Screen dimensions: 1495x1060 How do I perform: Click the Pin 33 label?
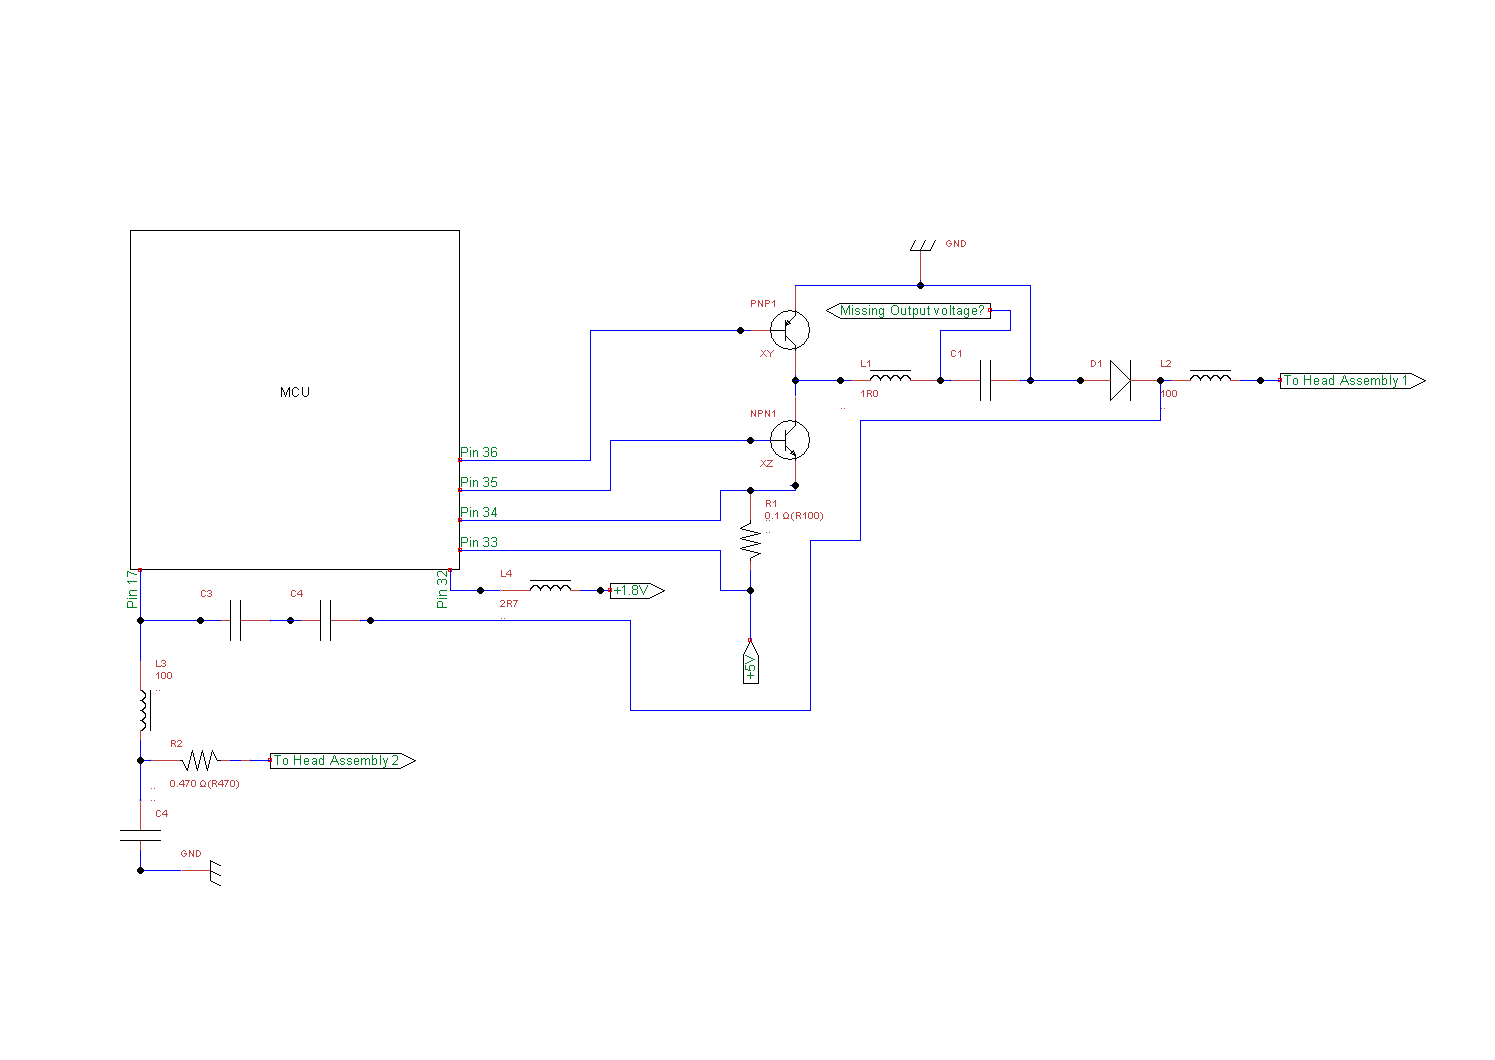coord(479,542)
